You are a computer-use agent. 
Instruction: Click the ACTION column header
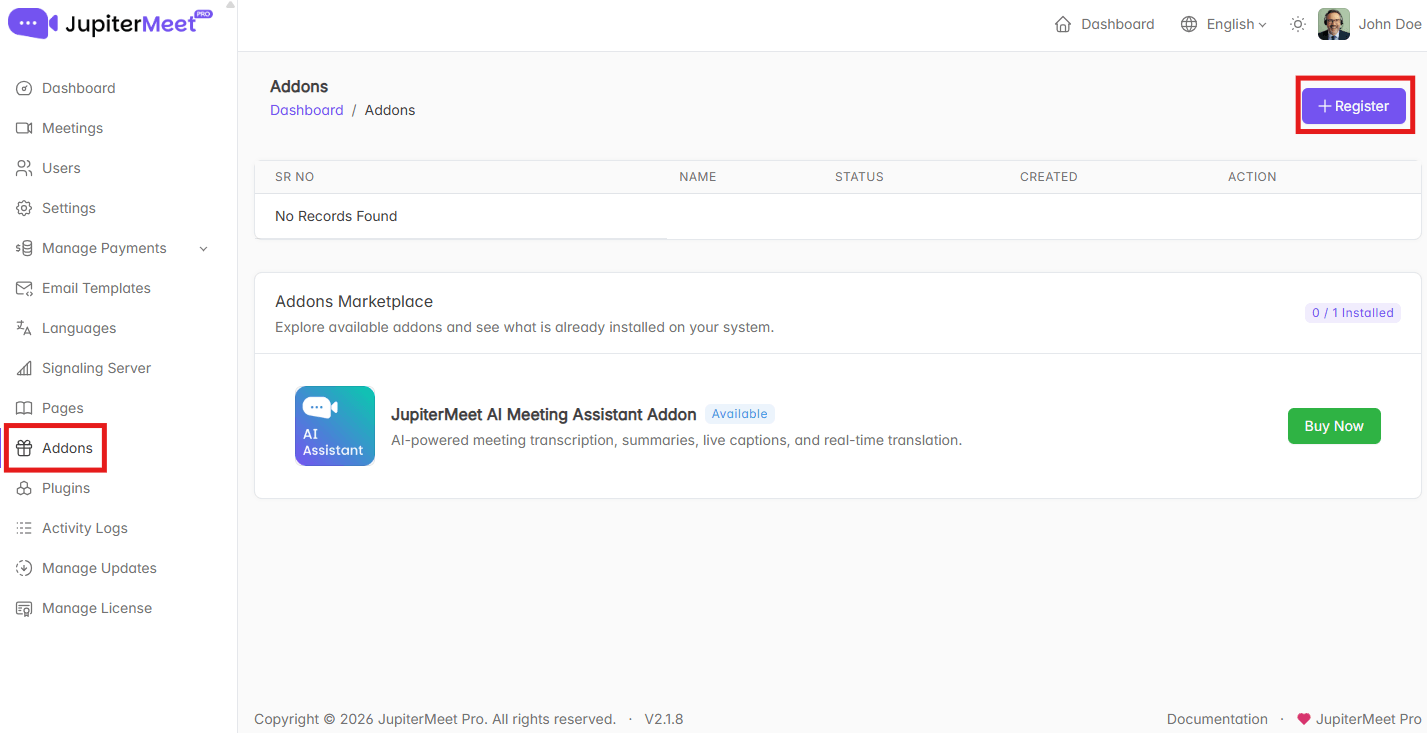1252,177
